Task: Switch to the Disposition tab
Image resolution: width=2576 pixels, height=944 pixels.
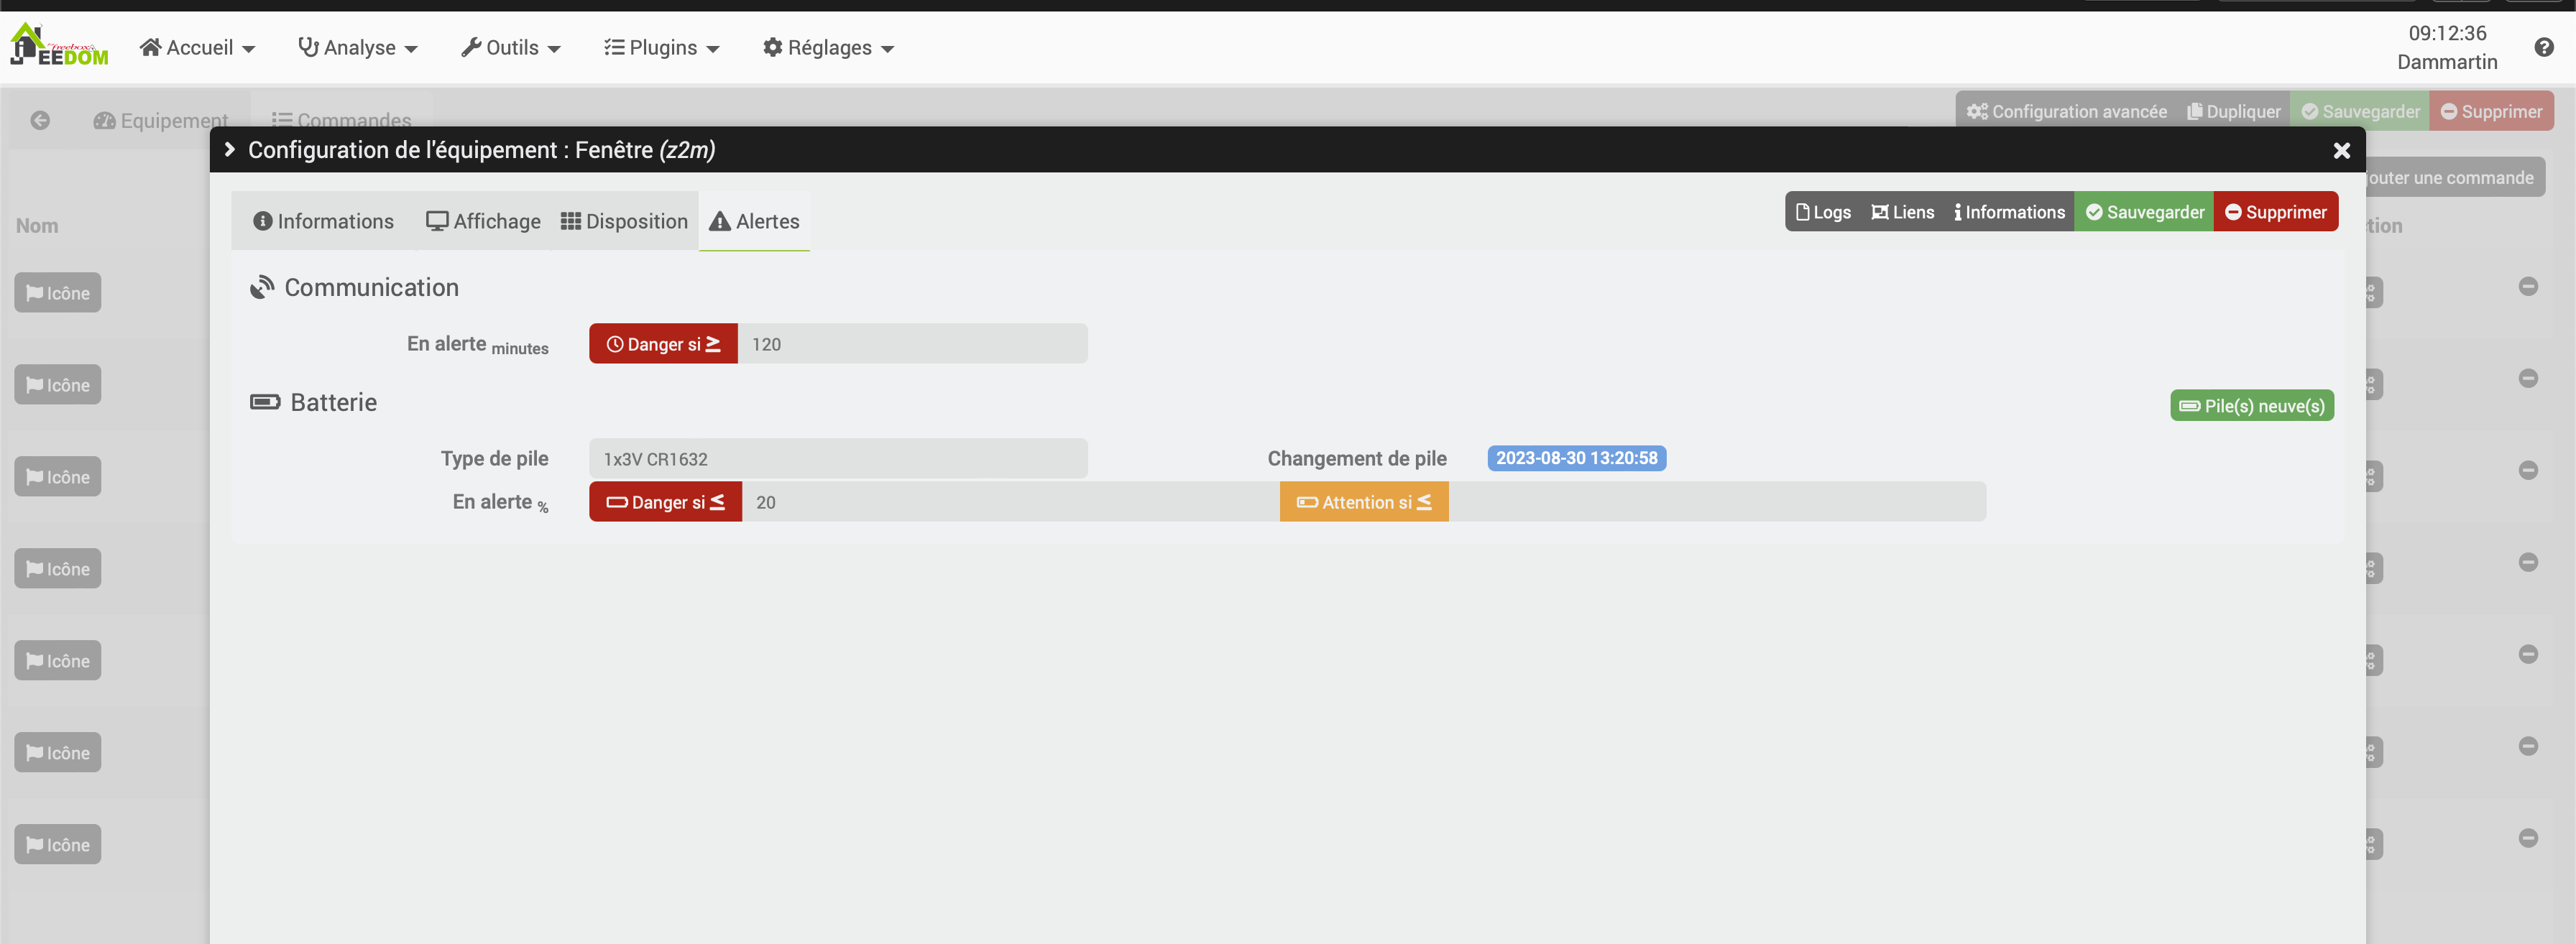Action: tap(624, 221)
